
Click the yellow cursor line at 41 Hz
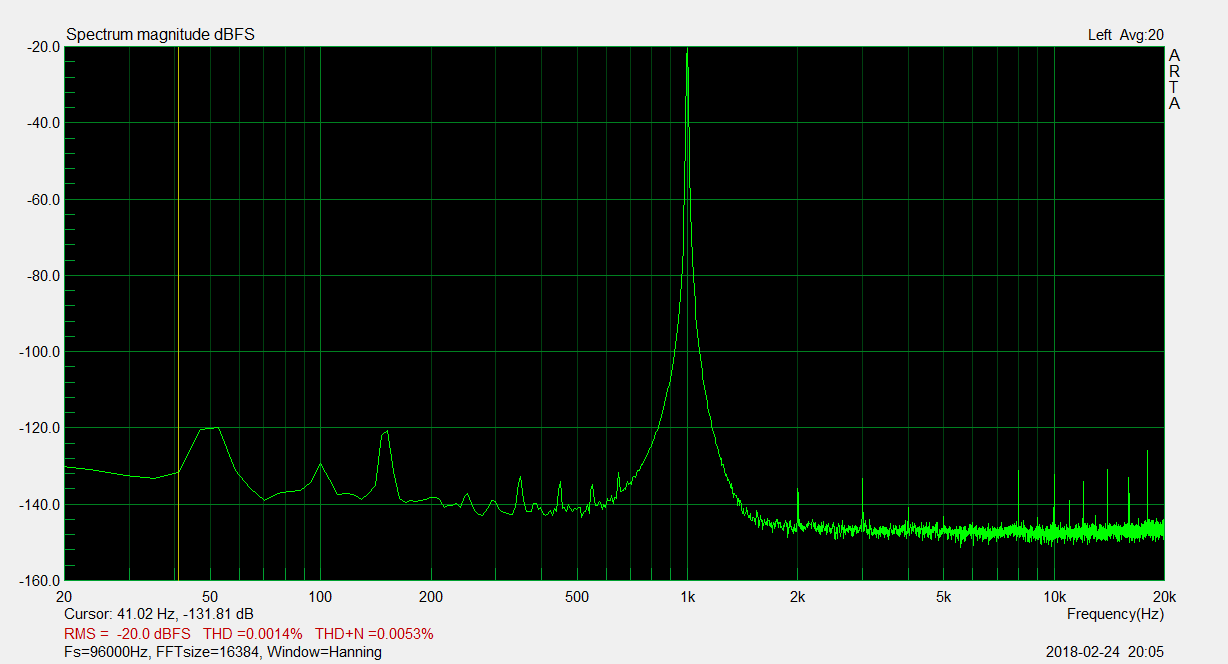(x=177, y=300)
